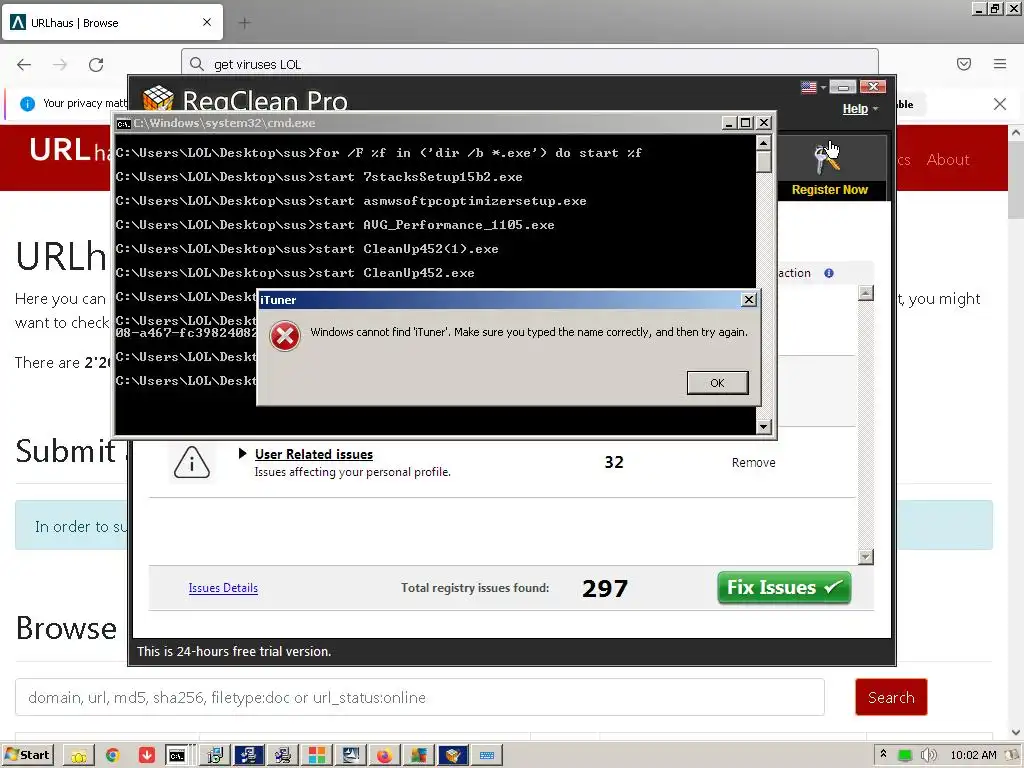Click the search magnifier in address bar
The image size is (1024, 768).
[197, 64]
